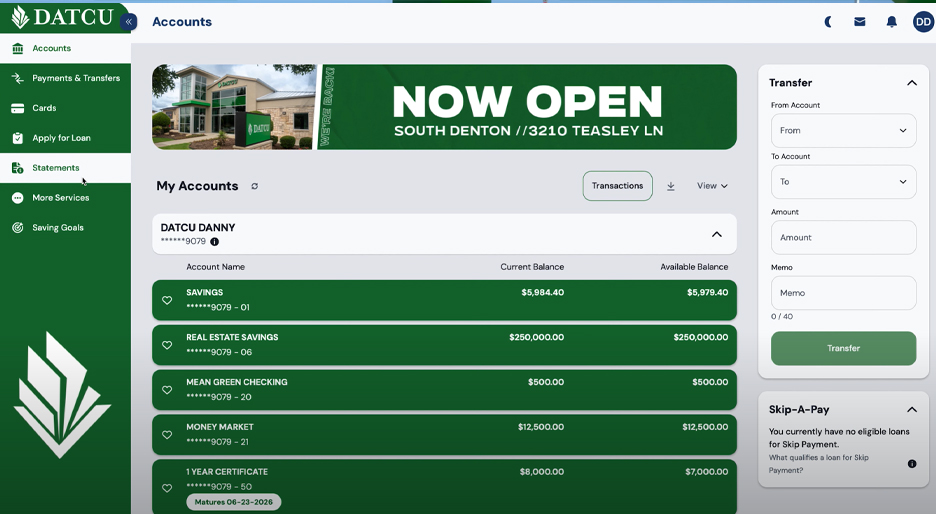This screenshot has height=514, width=936.
Task: Click the $5,984.40 current balance
Action: point(543,293)
